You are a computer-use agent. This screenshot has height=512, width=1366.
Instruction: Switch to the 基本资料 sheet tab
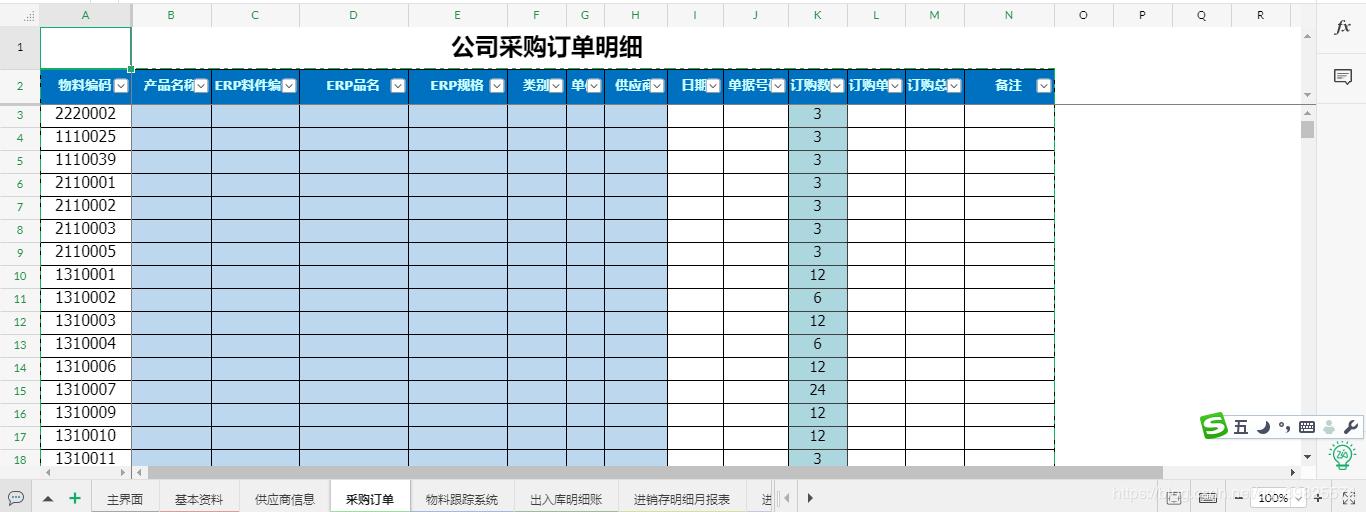tap(199, 499)
